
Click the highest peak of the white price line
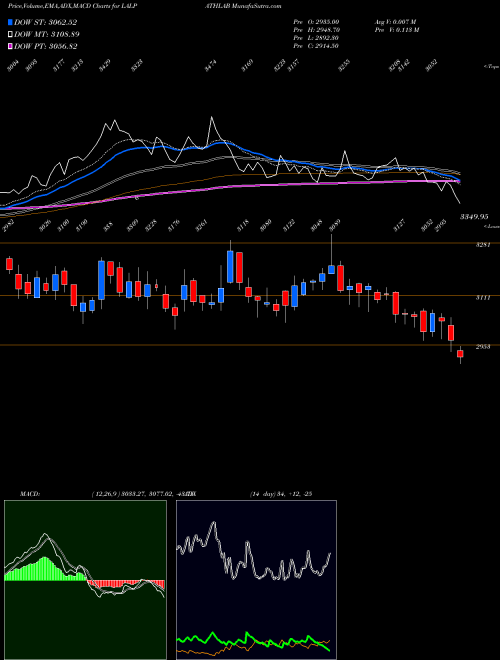tap(211, 117)
